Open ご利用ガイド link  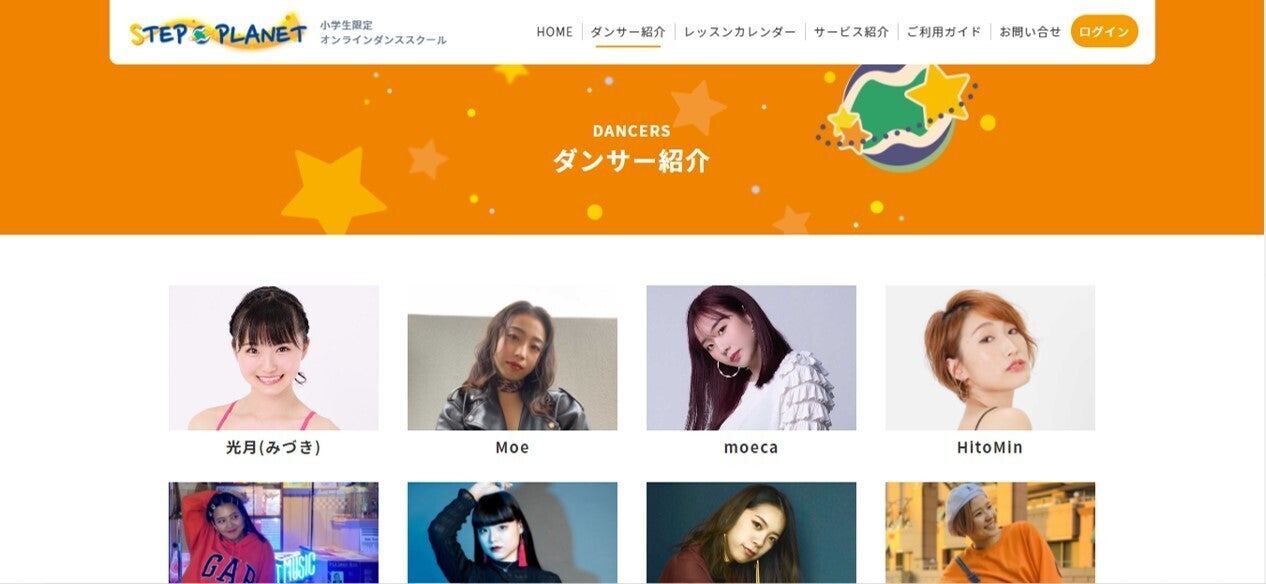click(944, 32)
